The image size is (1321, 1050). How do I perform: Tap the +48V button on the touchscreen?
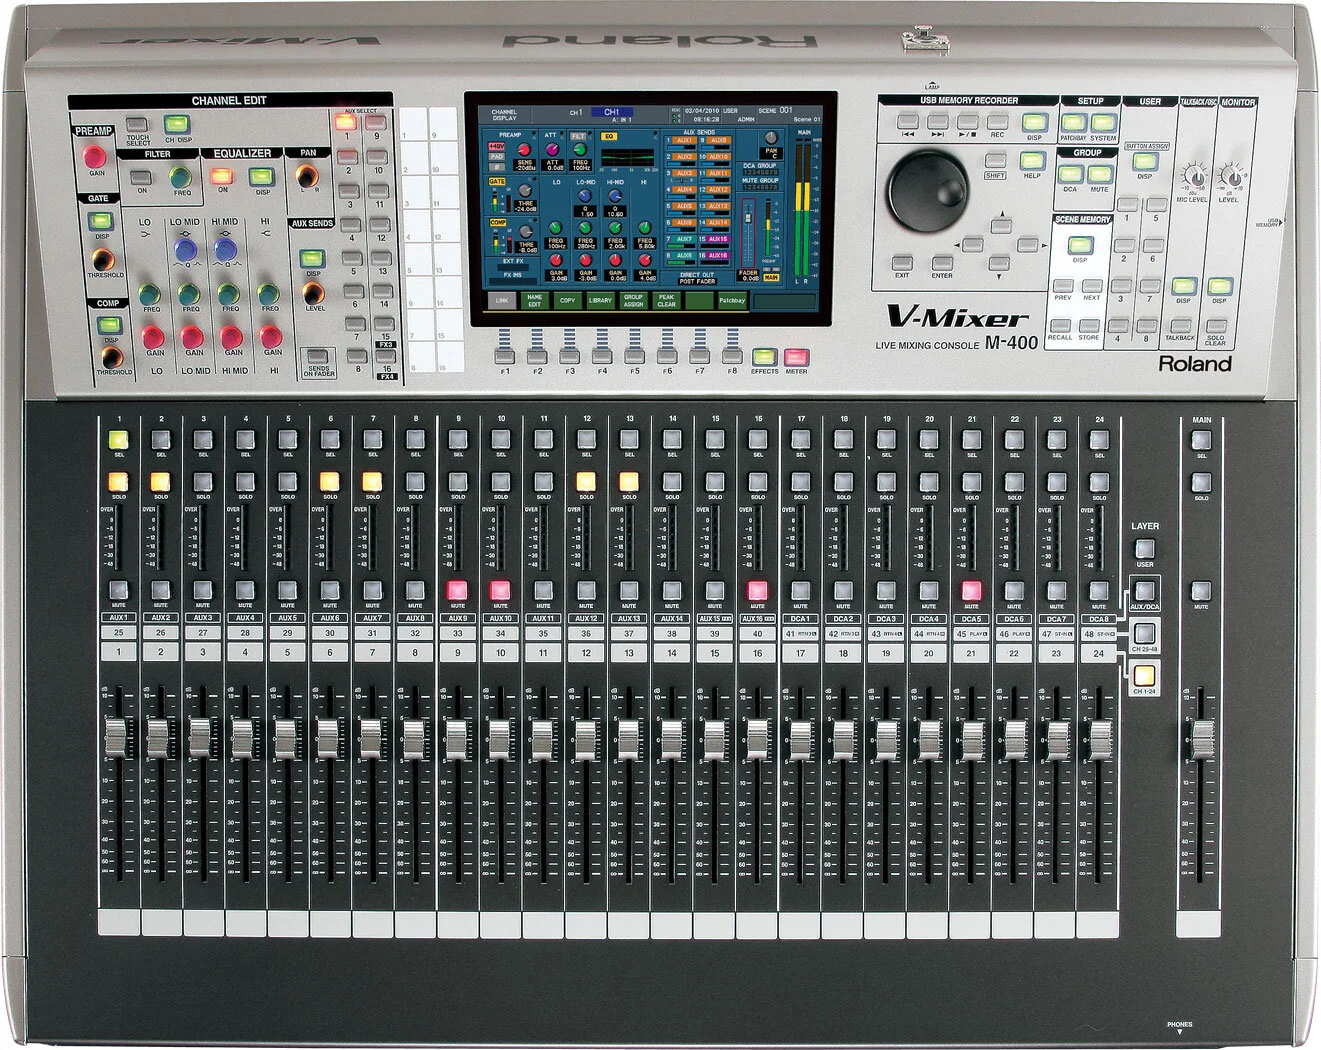pos(496,146)
